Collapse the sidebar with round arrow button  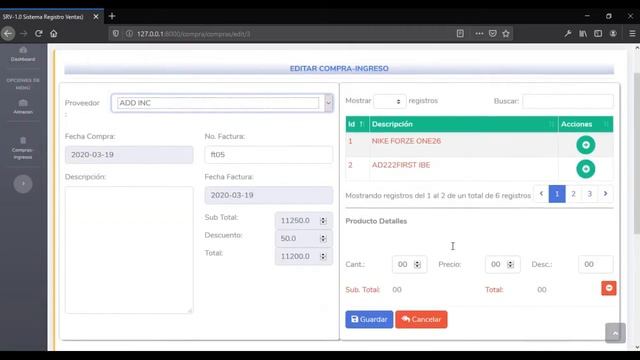23,184
